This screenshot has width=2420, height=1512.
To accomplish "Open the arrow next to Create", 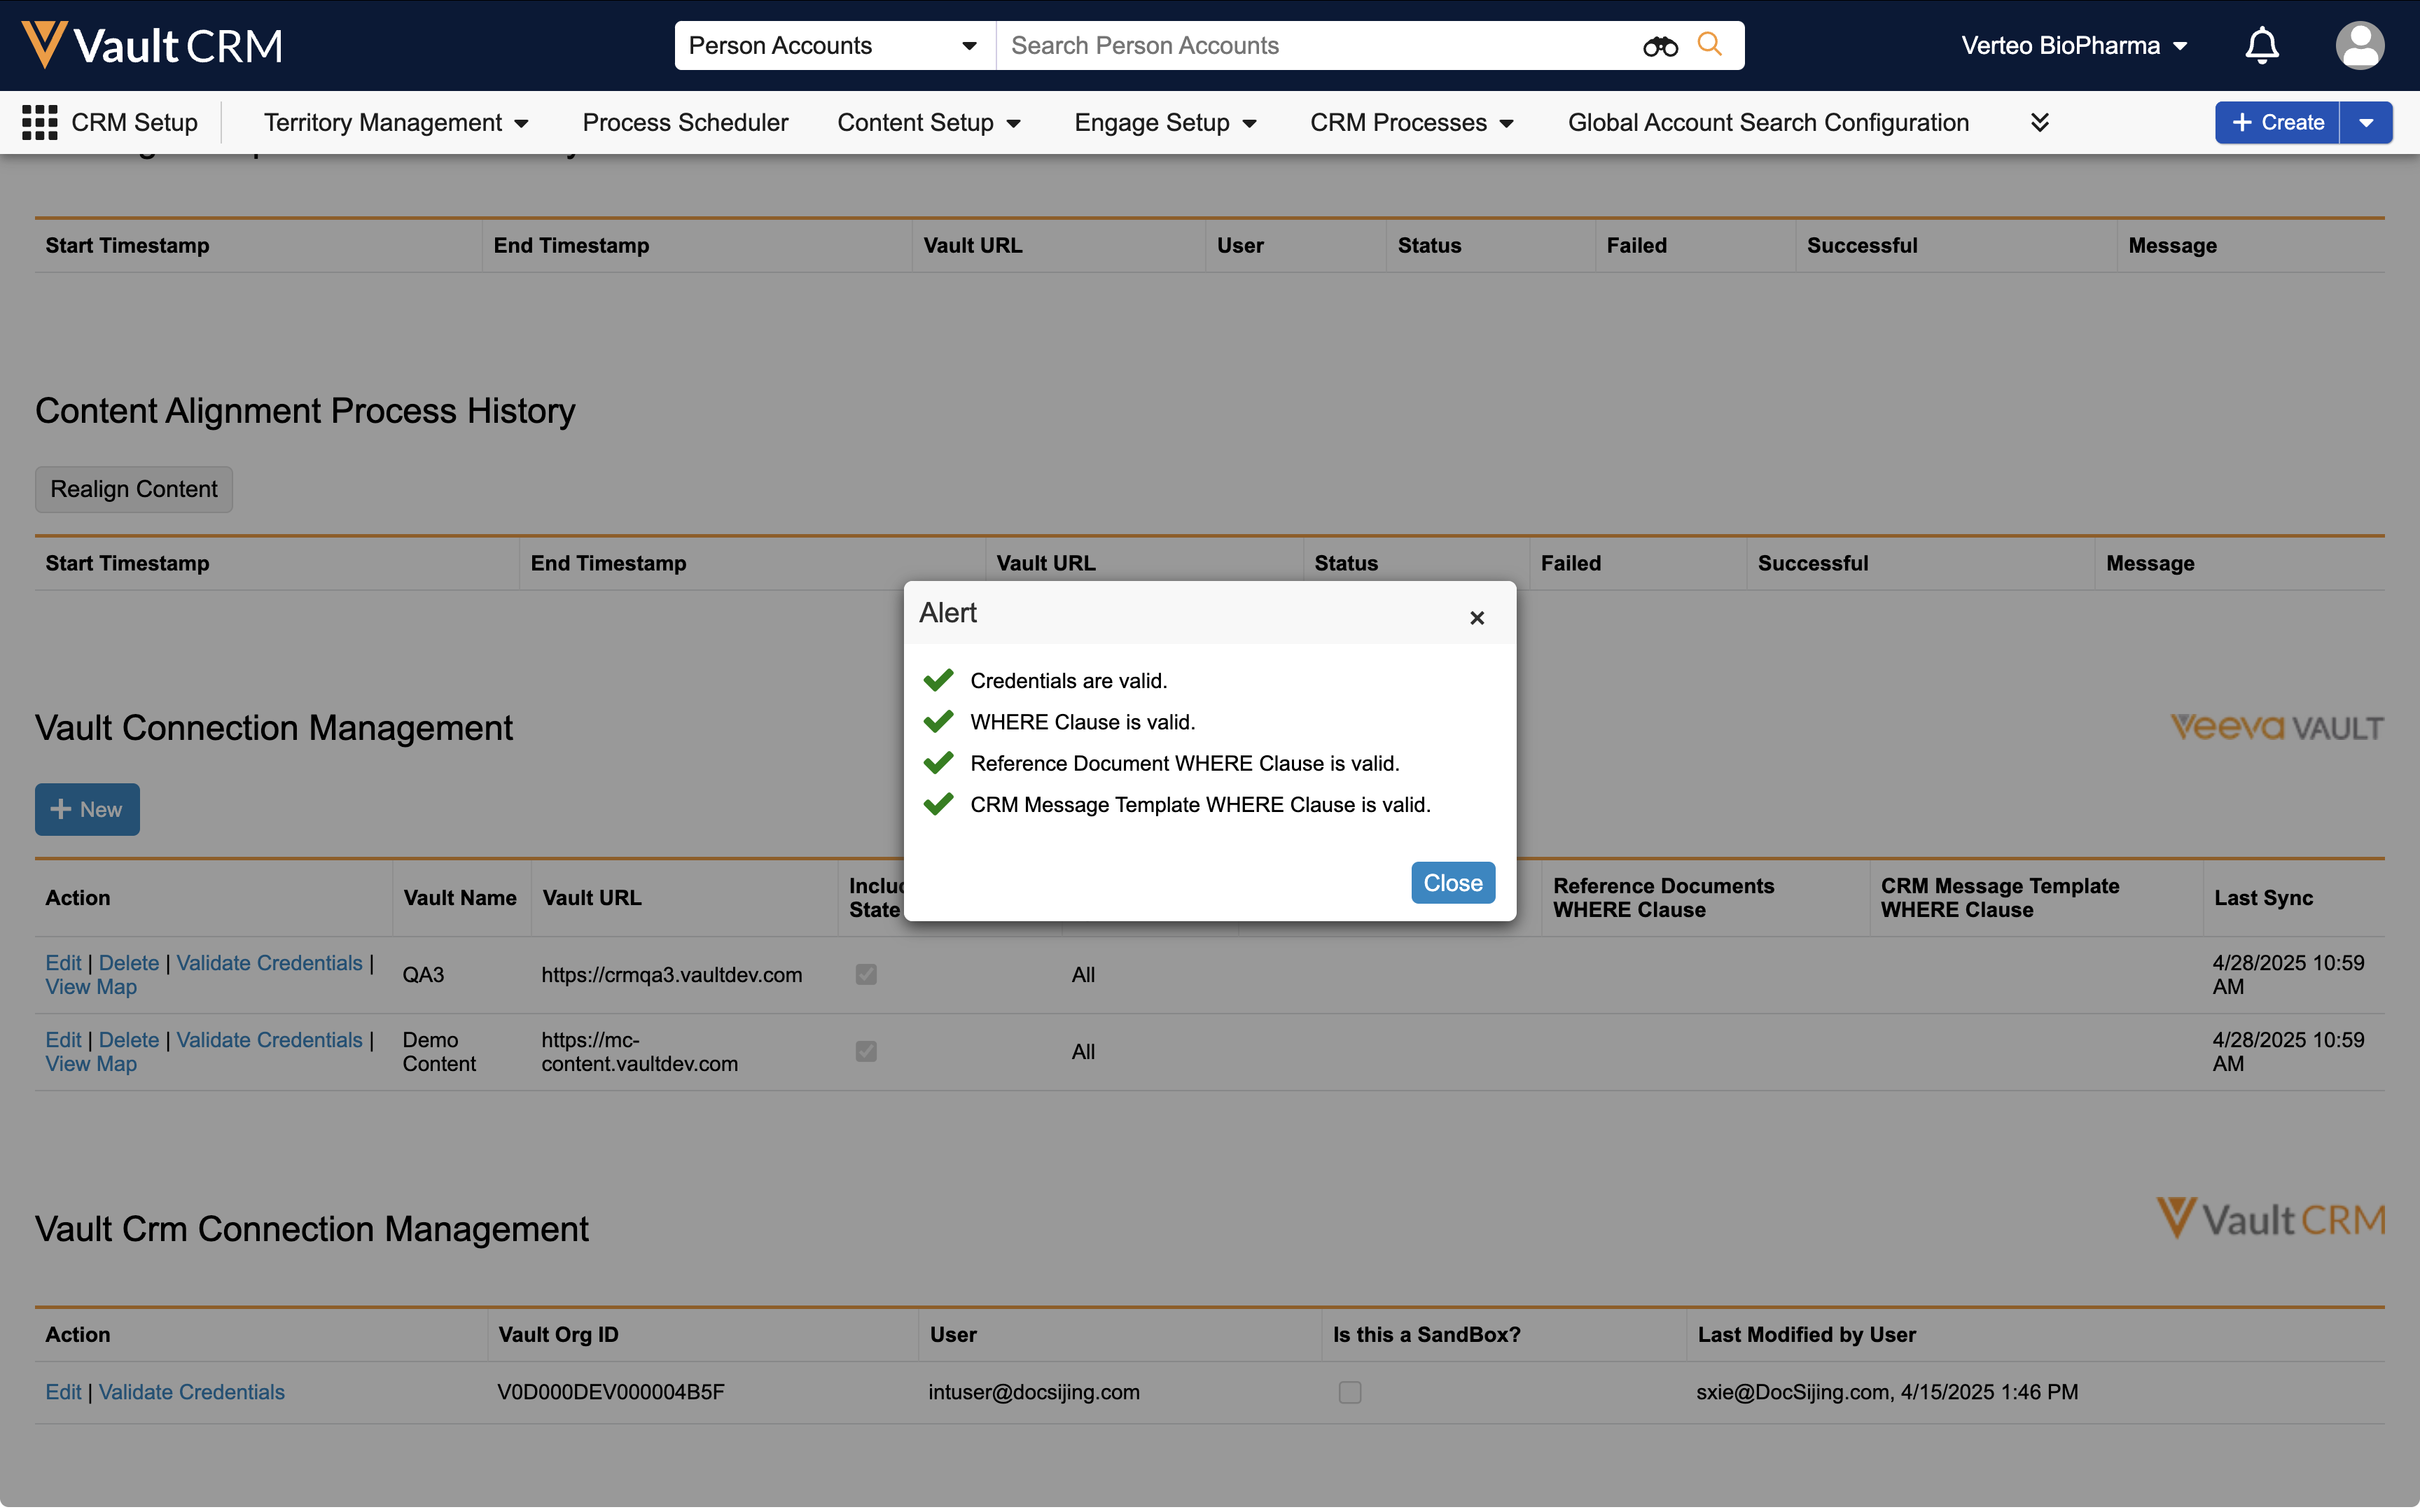I will coord(2365,122).
